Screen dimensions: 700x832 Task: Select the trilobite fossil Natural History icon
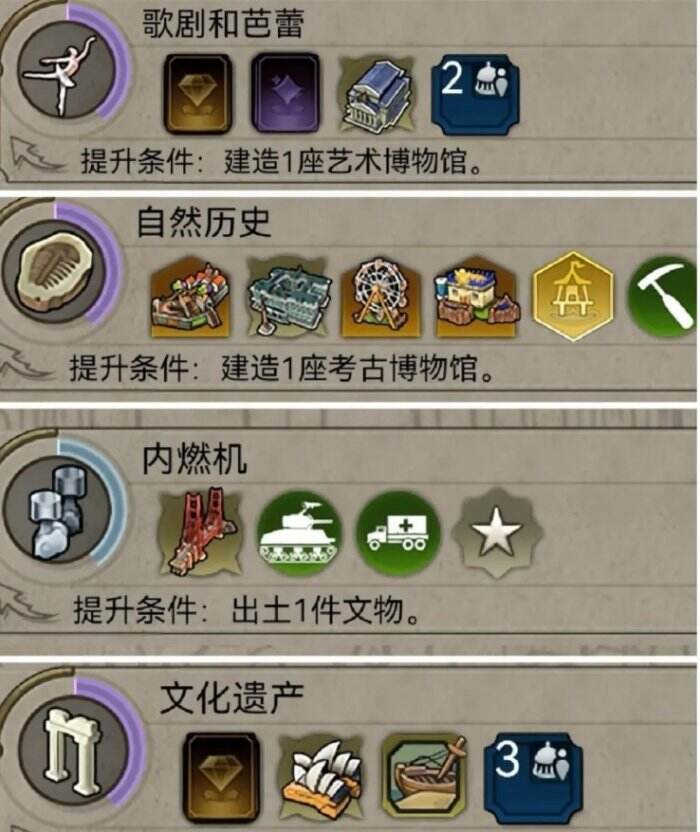(x=57, y=271)
